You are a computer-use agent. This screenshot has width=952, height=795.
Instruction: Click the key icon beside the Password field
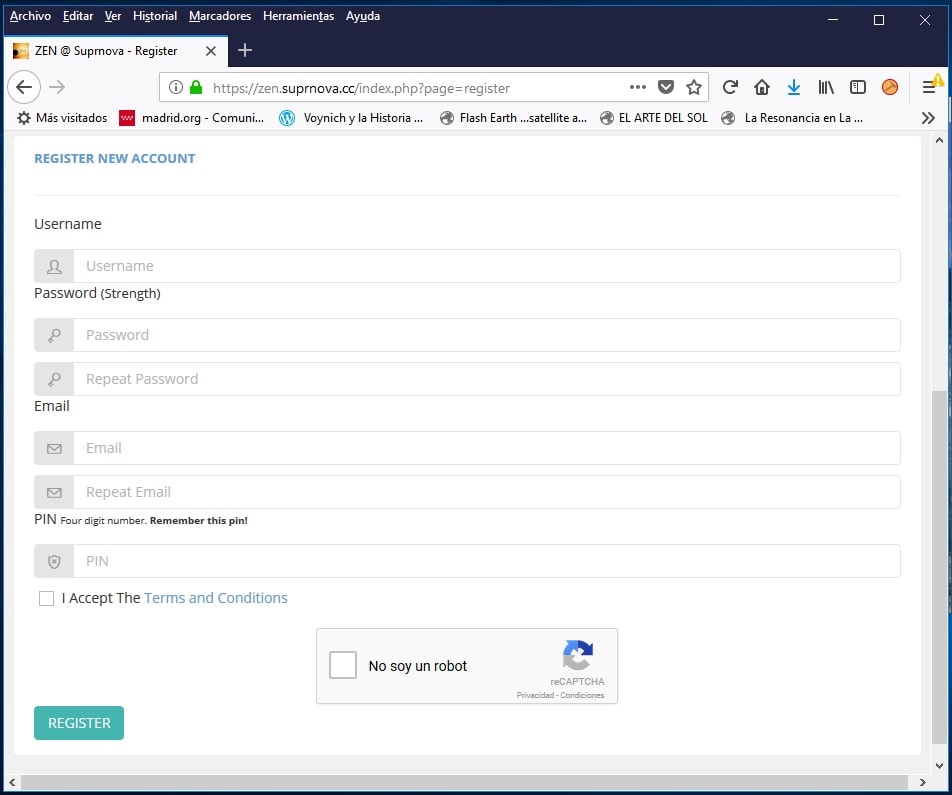[54, 334]
